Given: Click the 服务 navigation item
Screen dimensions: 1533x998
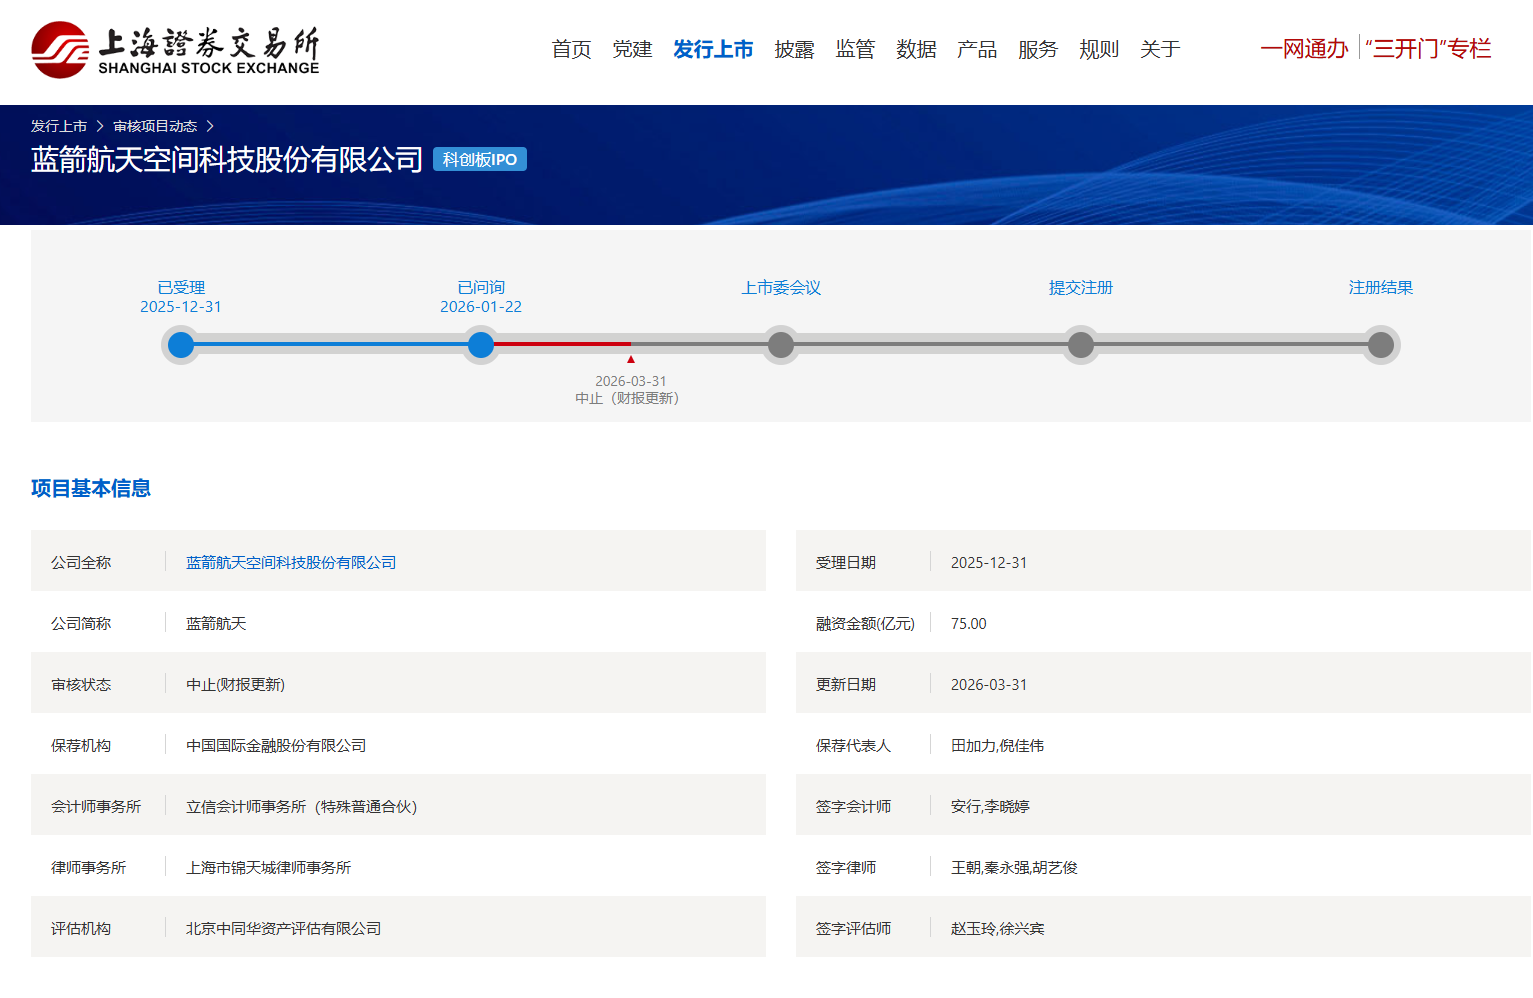Looking at the screenshot, I should (1037, 49).
